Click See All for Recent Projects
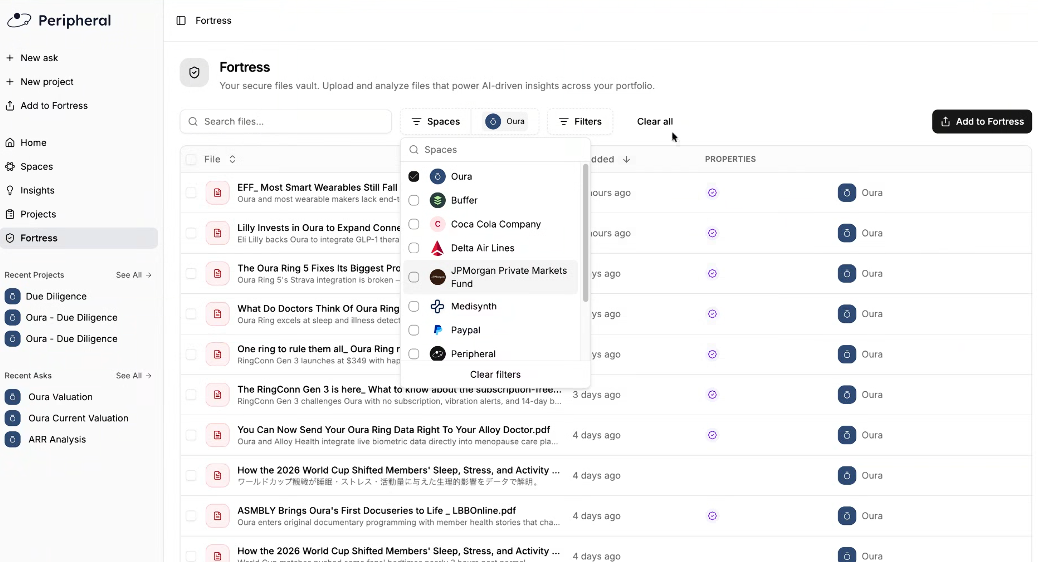 [134, 275]
